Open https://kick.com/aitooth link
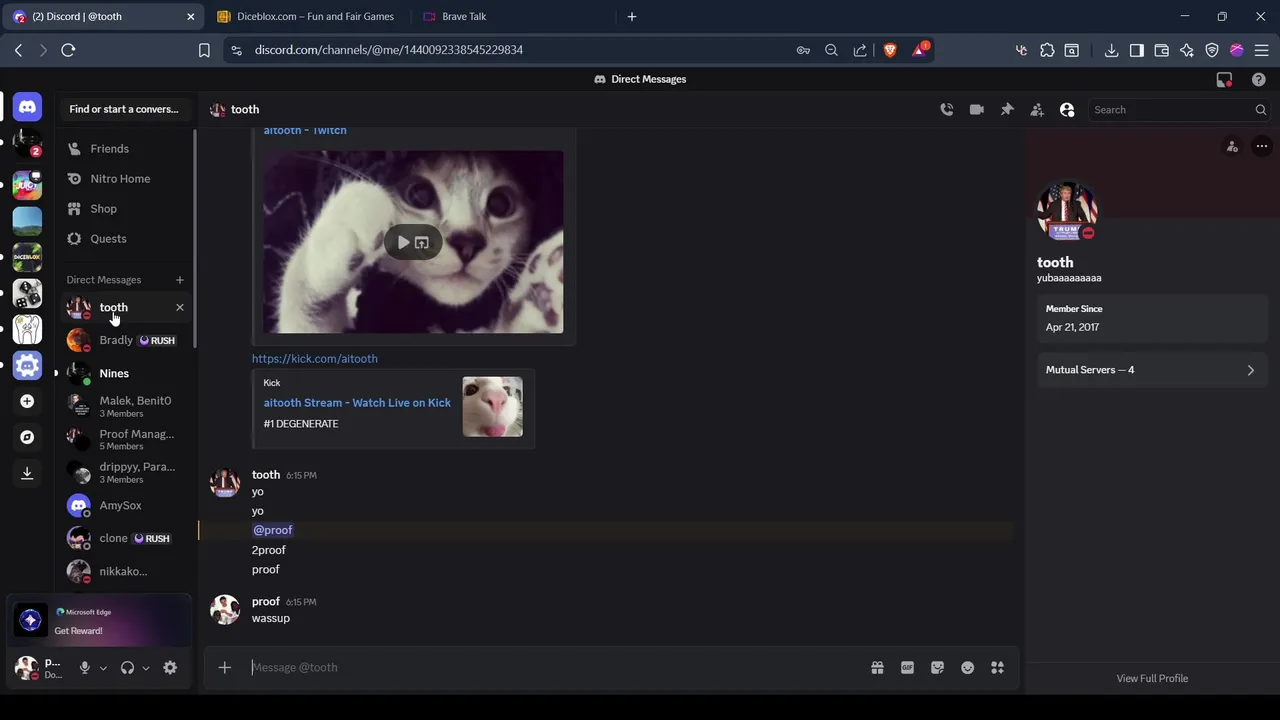The width and height of the screenshot is (1280, 720). pyautogui.click(x=315, y=359)
